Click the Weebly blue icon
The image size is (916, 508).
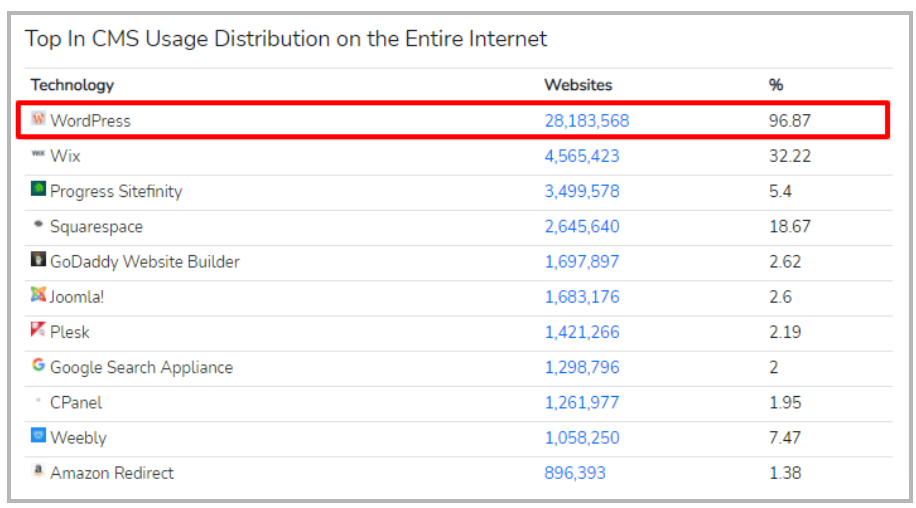point(38,435)
